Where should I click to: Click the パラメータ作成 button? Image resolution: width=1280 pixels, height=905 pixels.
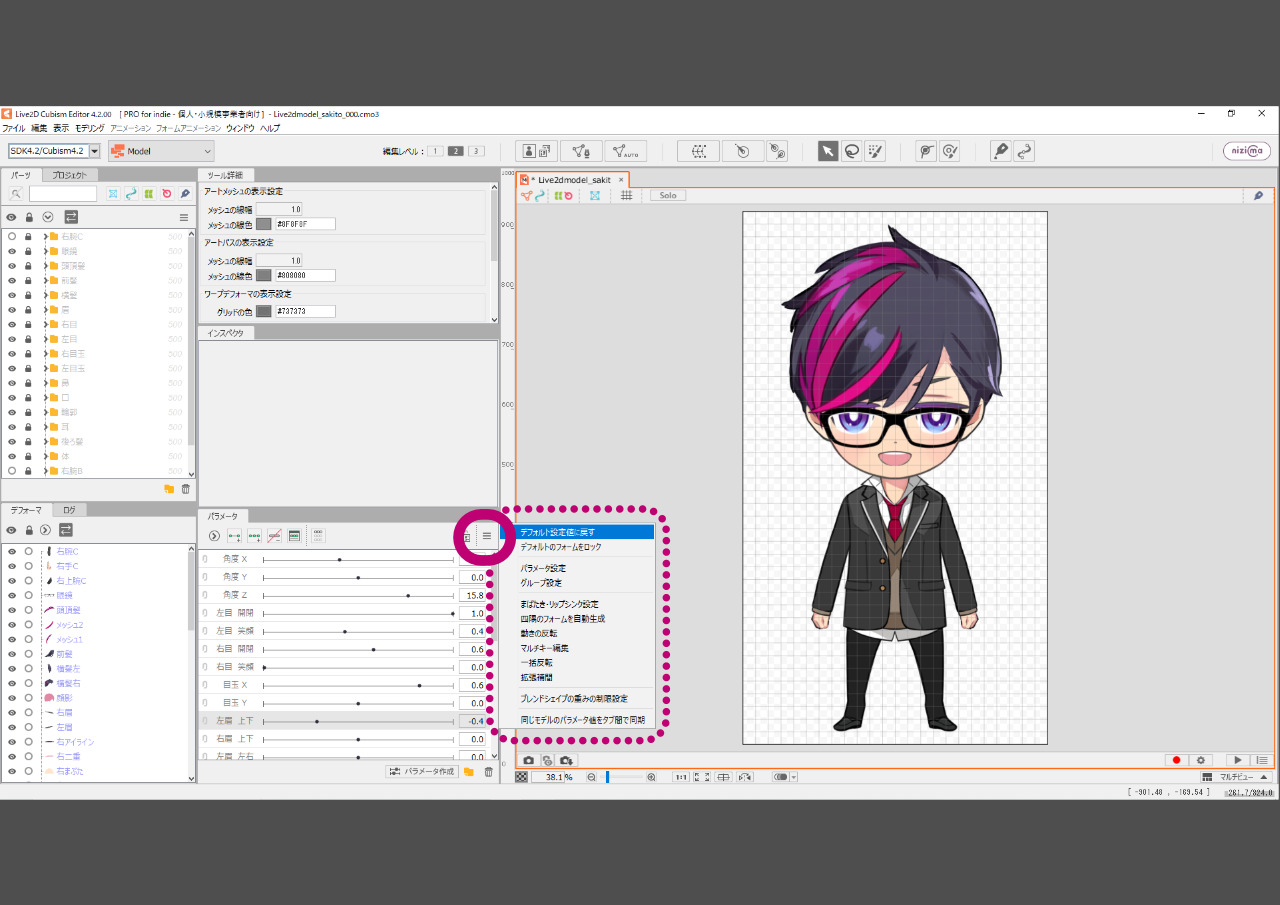(x=422, y=772)
